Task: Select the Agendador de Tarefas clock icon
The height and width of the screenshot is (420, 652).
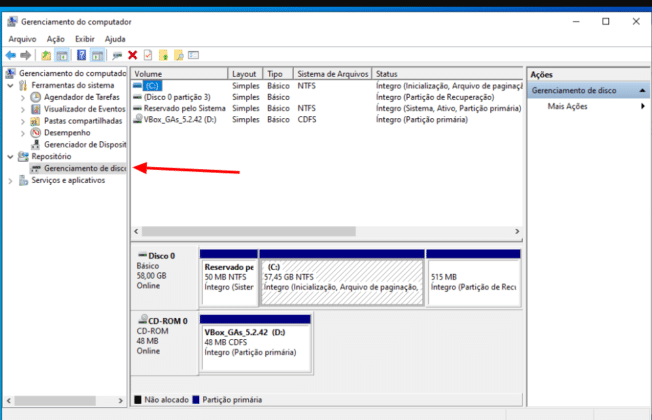Action: [x=36, y=97]
